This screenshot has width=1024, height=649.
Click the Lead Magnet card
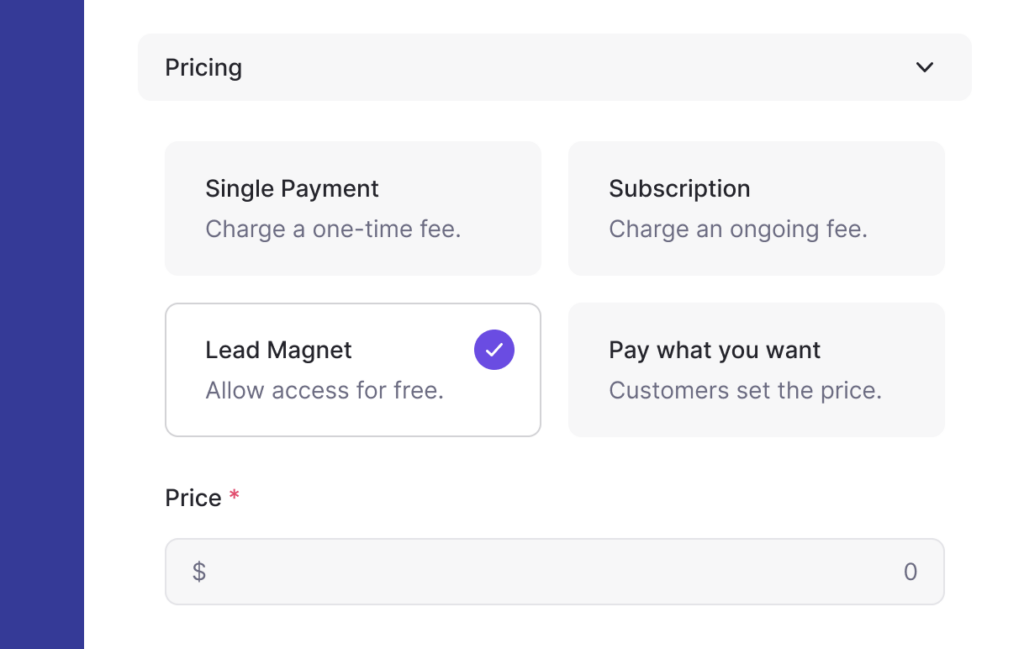point(353,370)
